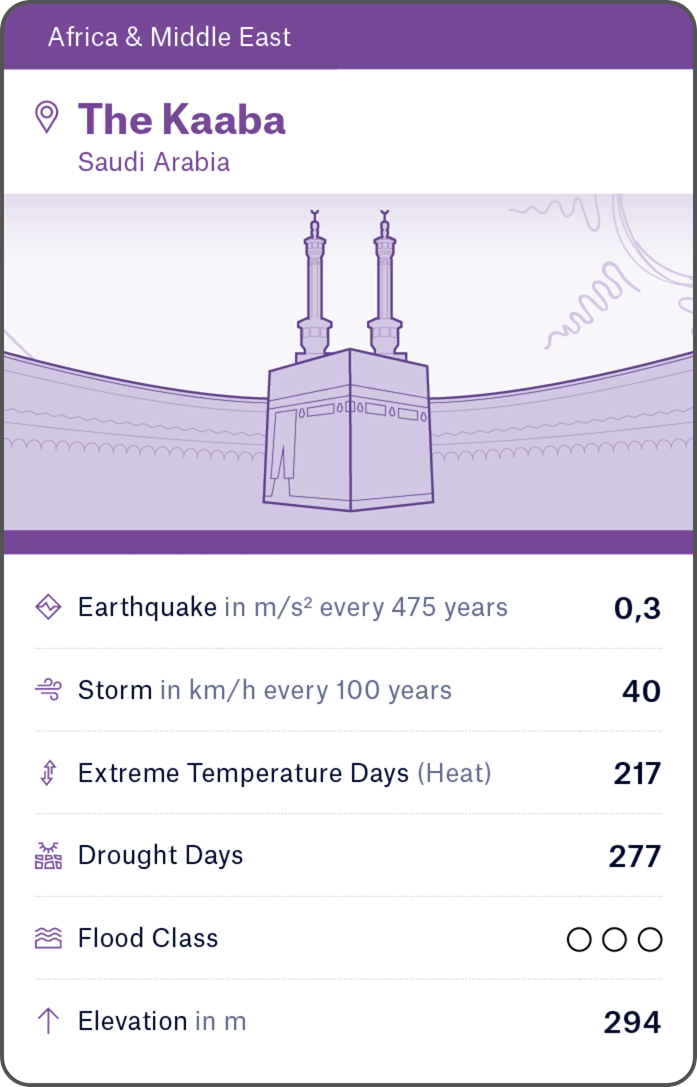This screenshot has width=697, height=1087.
Task: Select the middle flood class circle
Action: [615, 939]
